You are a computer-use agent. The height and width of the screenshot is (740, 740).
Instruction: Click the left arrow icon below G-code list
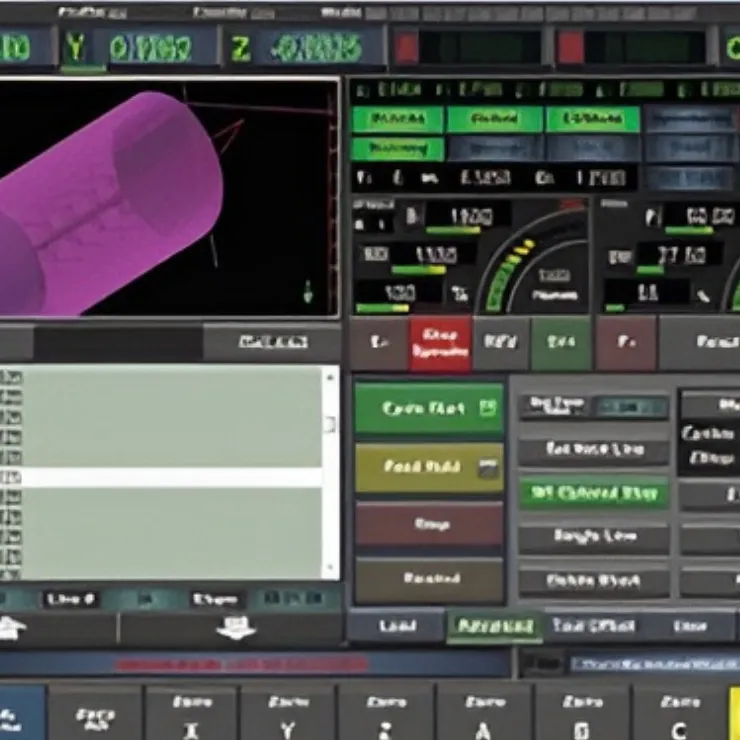coord(12,628)
